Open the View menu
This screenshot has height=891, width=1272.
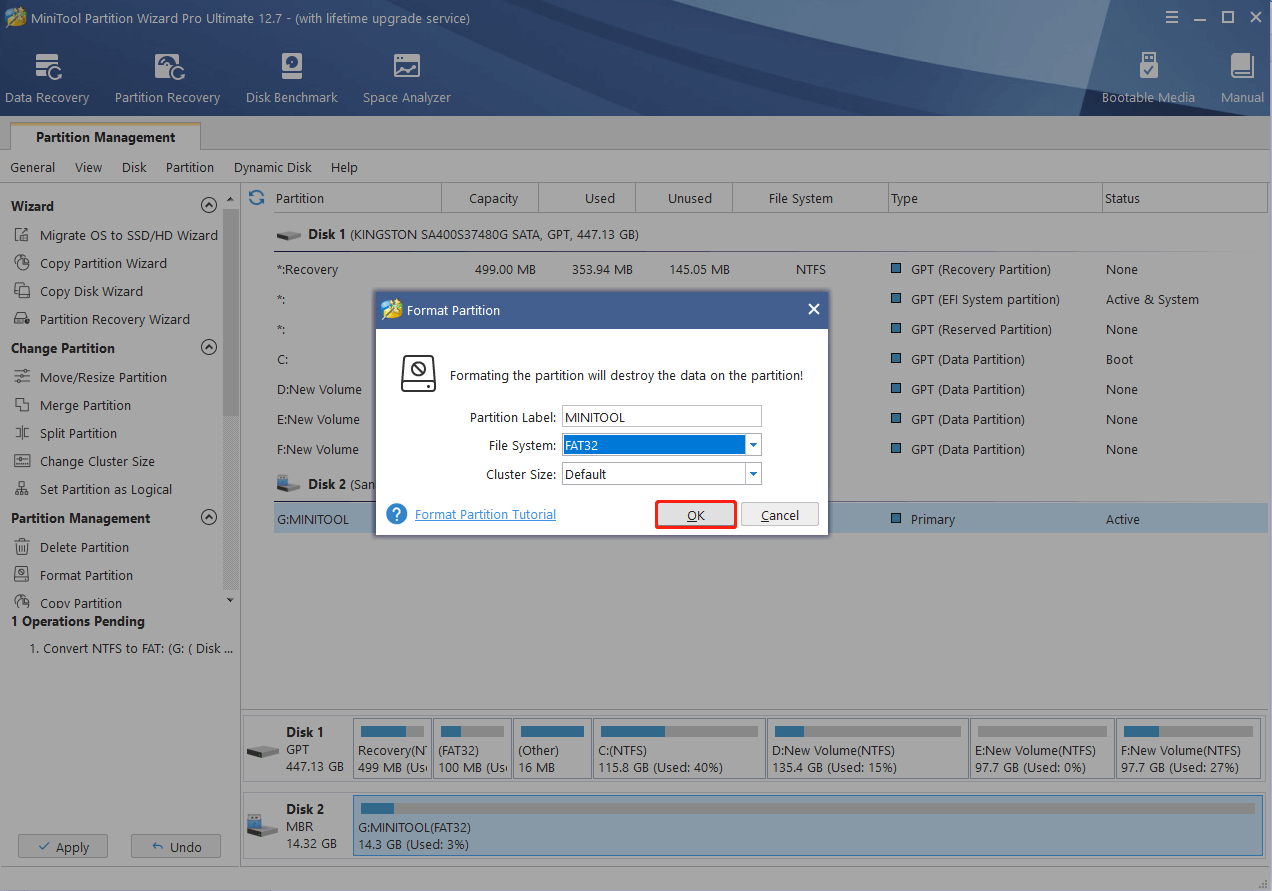[88, 167]
